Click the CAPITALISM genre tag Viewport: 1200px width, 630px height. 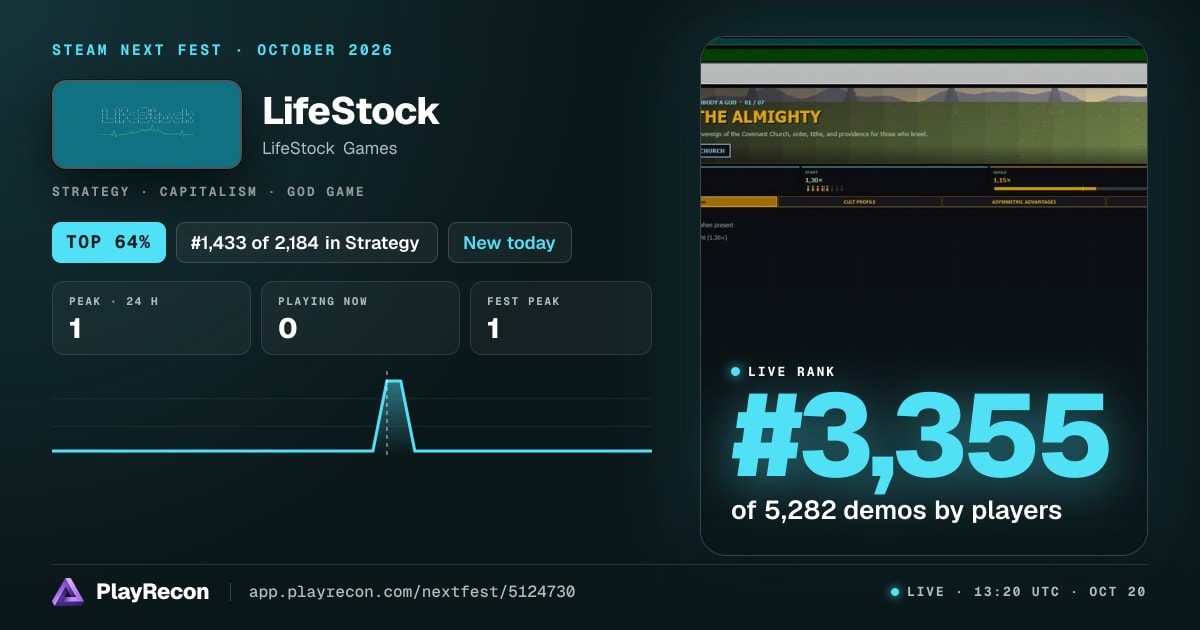(x=208, y=191)
